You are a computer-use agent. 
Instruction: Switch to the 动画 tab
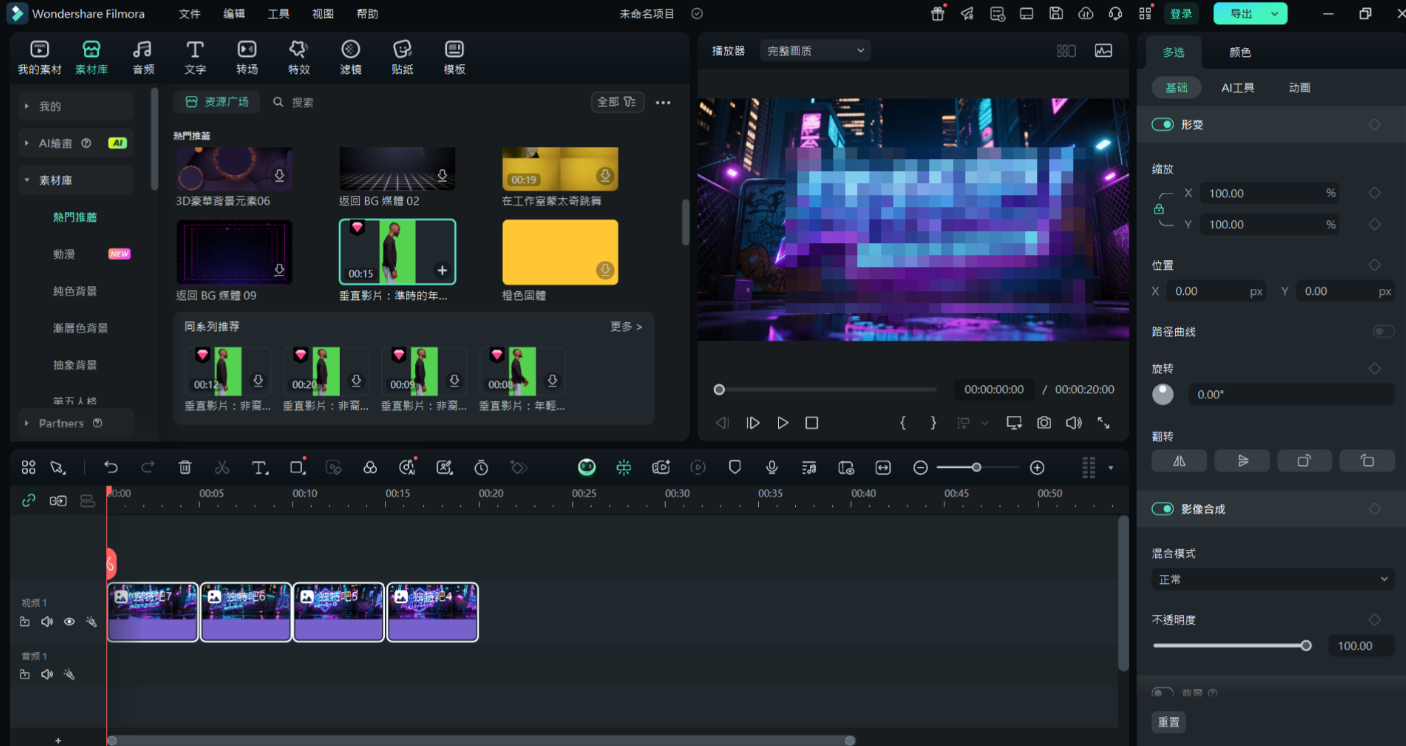point(1299,88)
